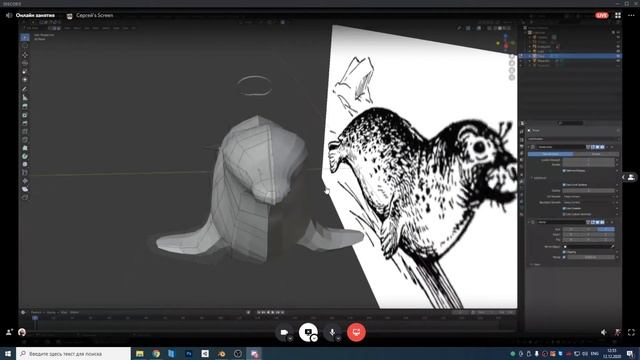Collapse the Mirror modifier panel
640x360 pixels.
[x=529, y=222]
